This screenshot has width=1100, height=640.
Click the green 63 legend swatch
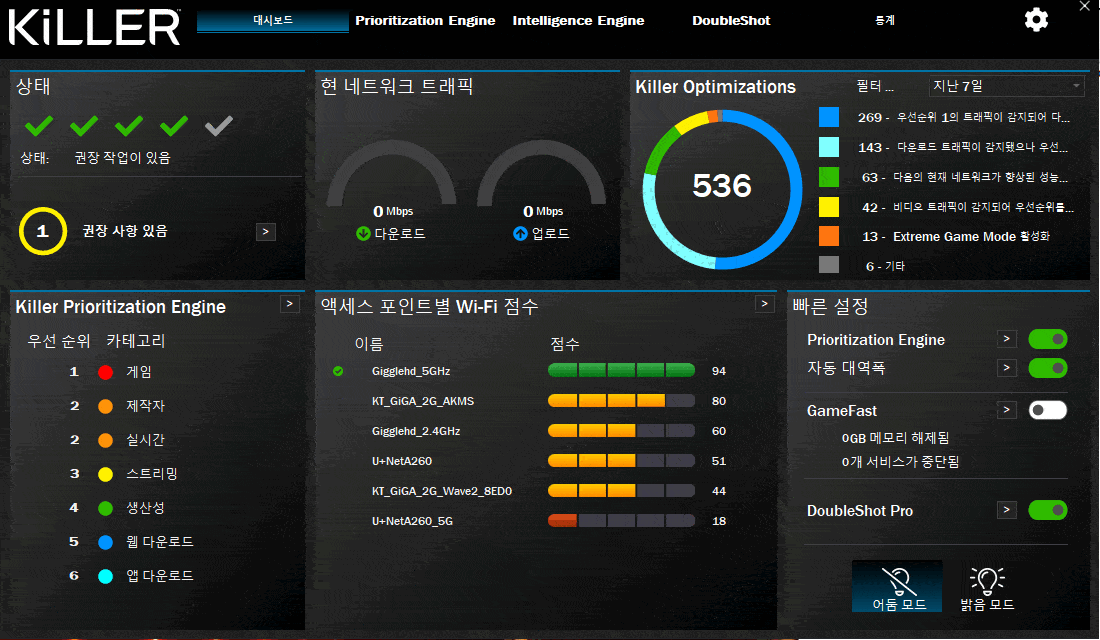click(x=829, y=177)
